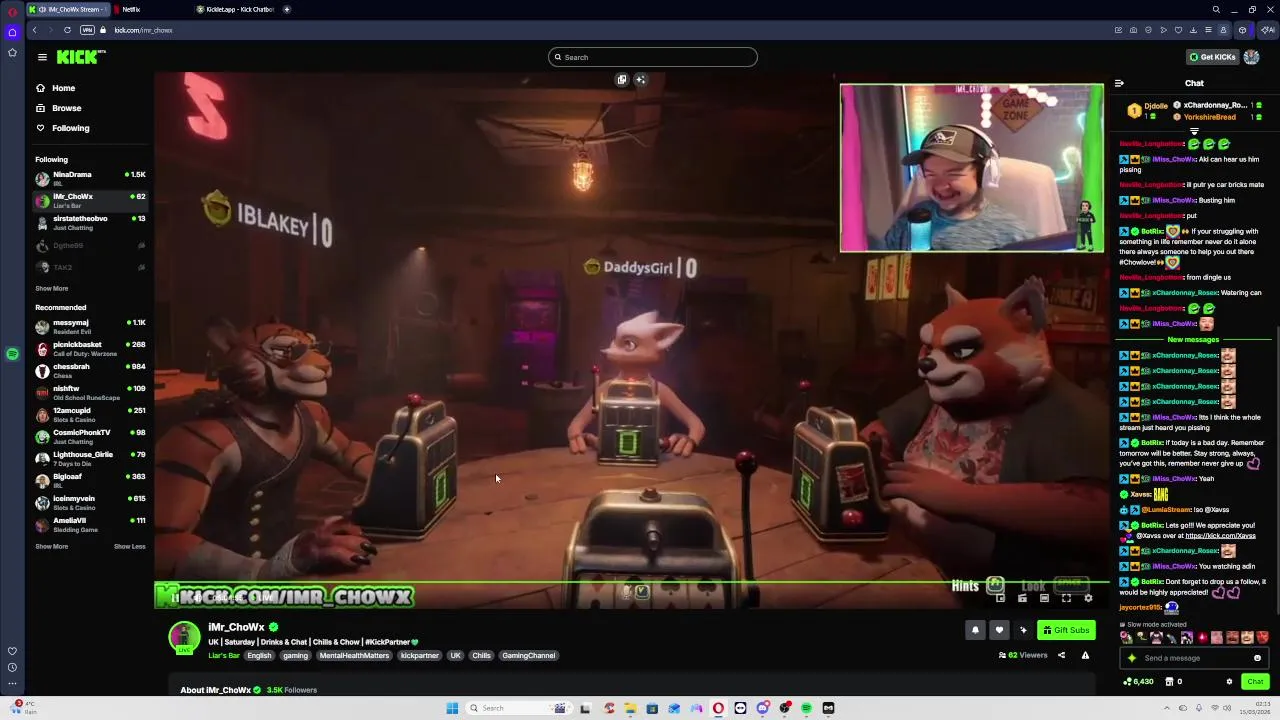Screen dimensions: 1280x720
Task: Open NinaDrama's channel in Following list
Action: point(90,178)
